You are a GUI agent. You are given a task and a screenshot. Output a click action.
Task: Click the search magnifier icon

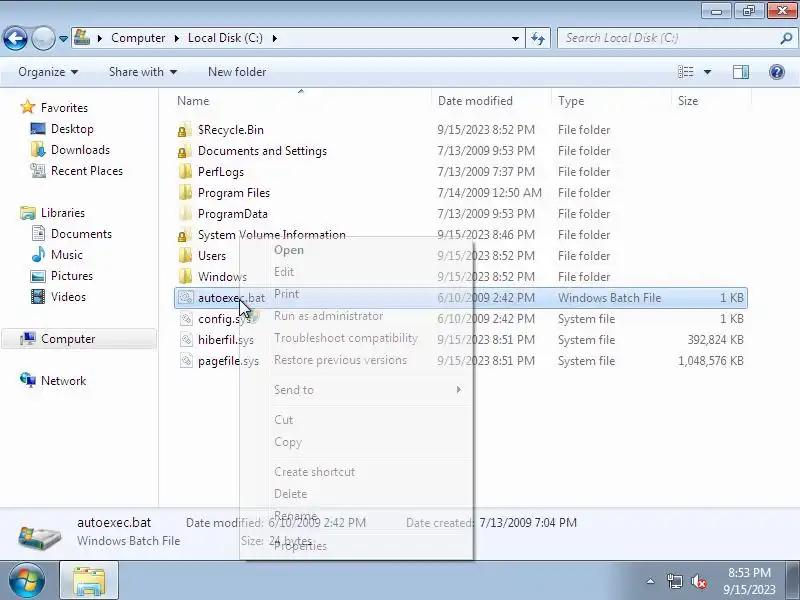click(x=786, y=38)
